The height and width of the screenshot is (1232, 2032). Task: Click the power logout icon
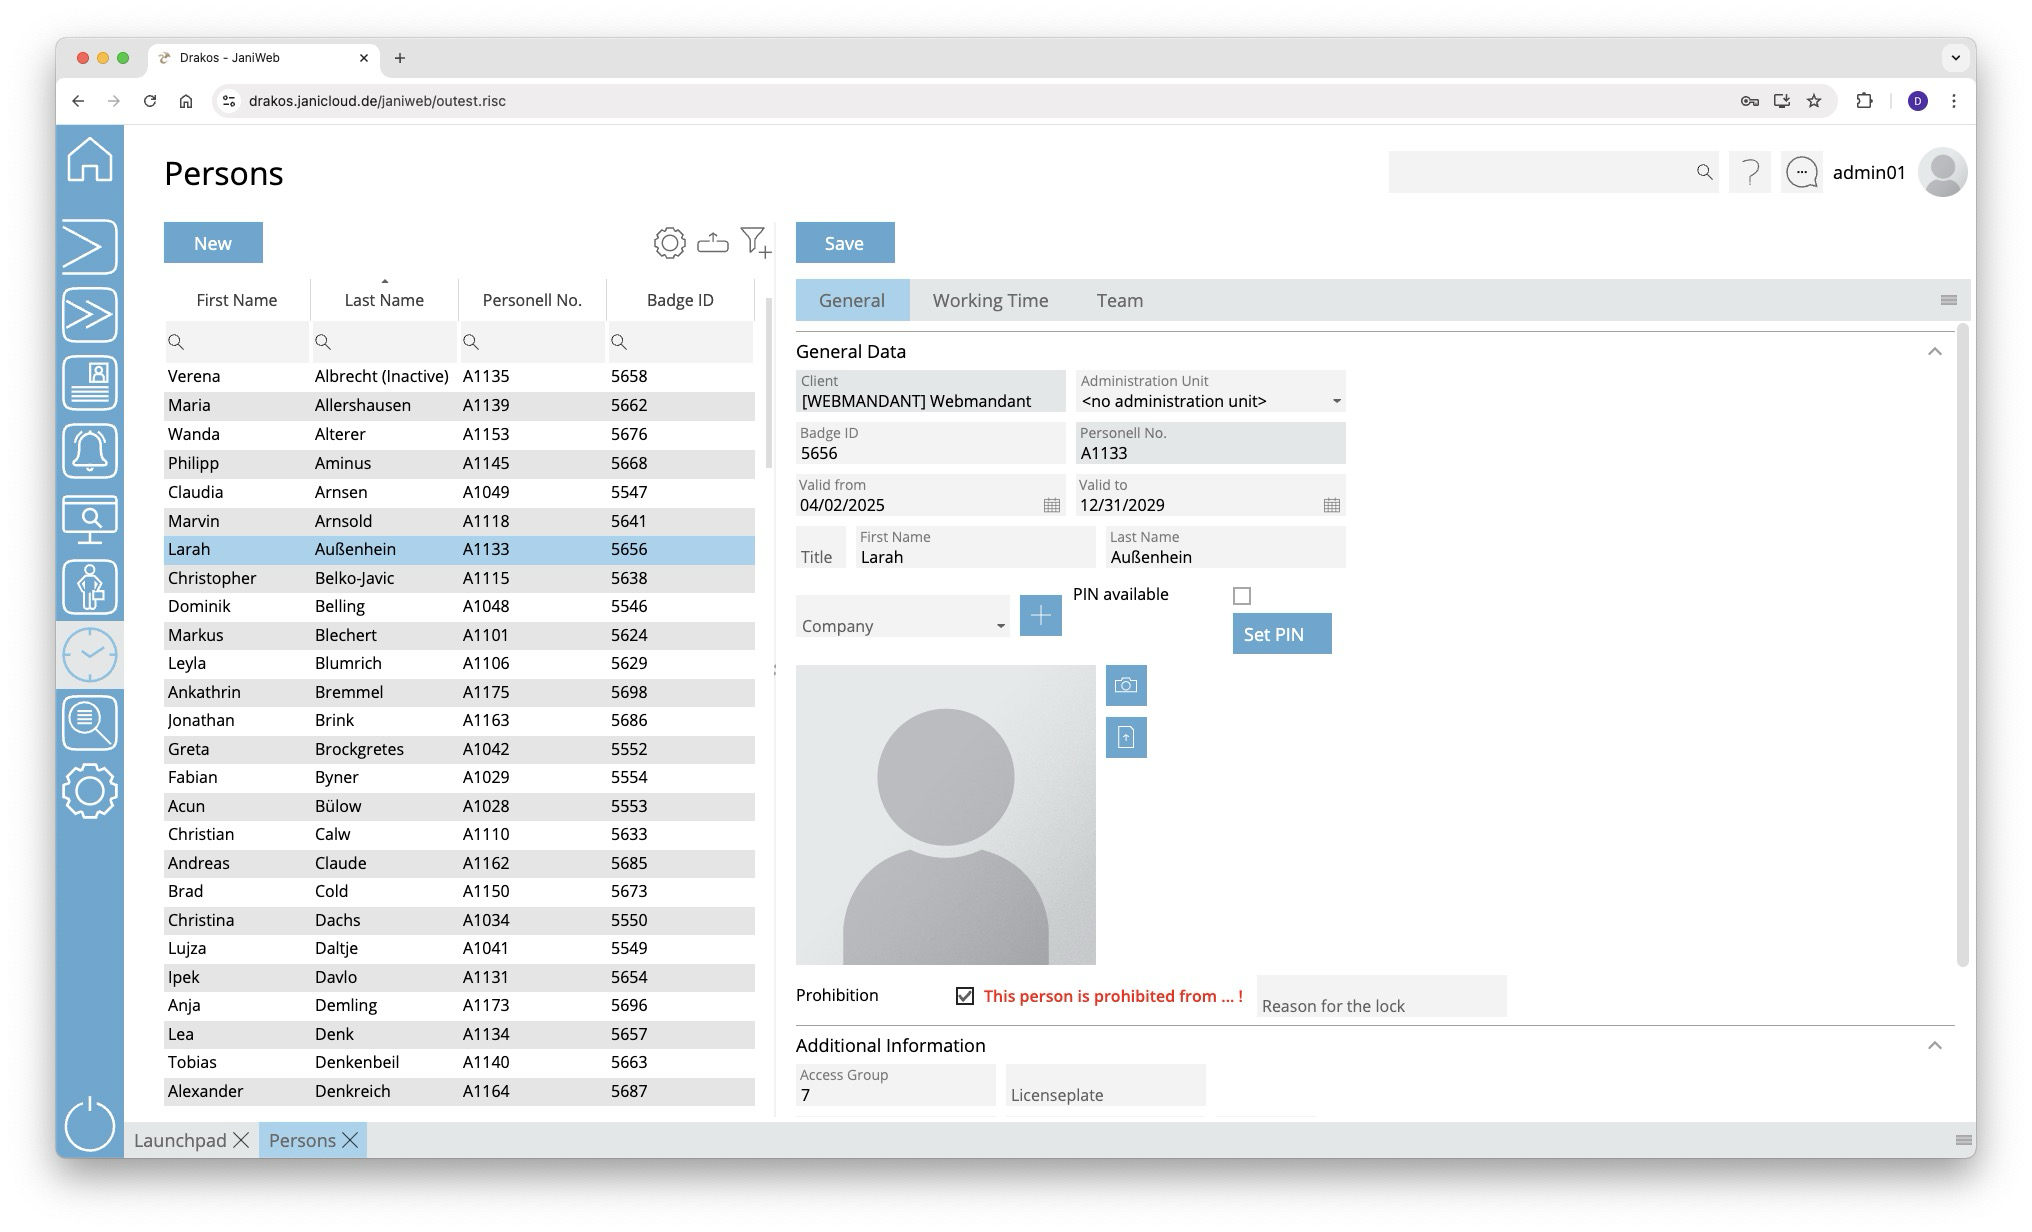[90, 1124]
